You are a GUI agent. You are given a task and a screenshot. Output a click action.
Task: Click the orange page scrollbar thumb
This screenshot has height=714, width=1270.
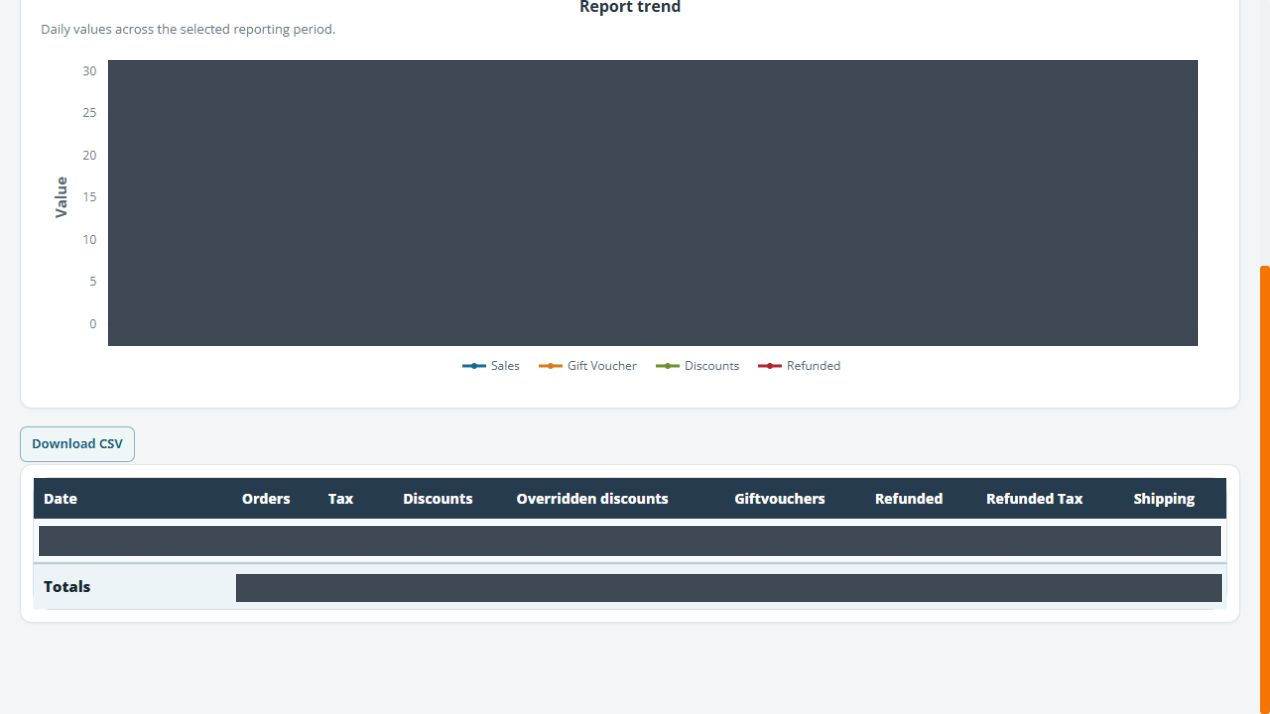click(x=1265, y=490)
